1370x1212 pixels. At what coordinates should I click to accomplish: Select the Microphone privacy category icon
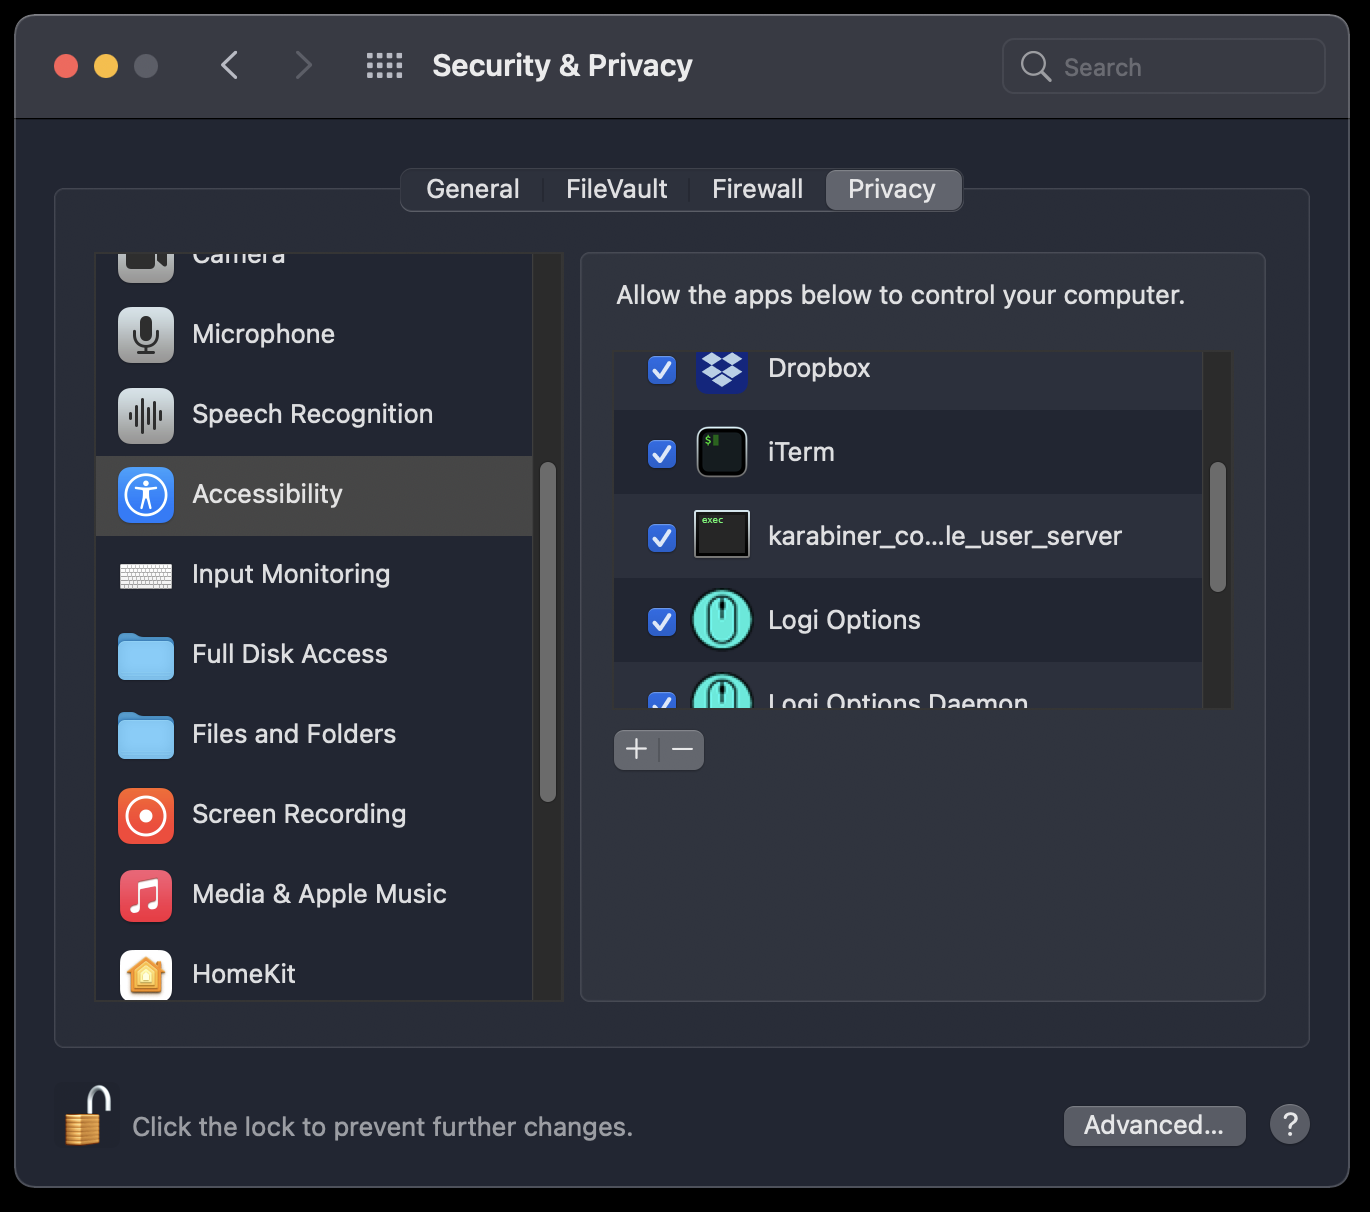[x=145, y=335]
